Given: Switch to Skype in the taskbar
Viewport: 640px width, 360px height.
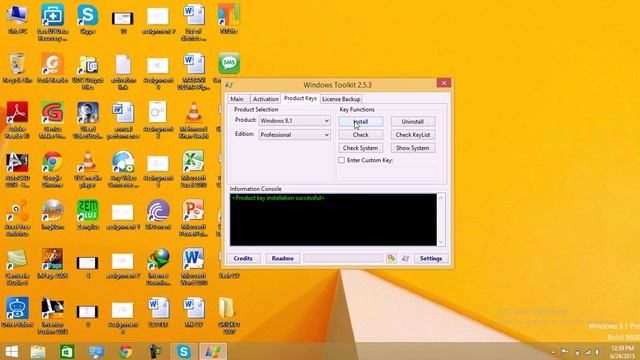Looking at the screenshot, I should [x=184, y=351].
